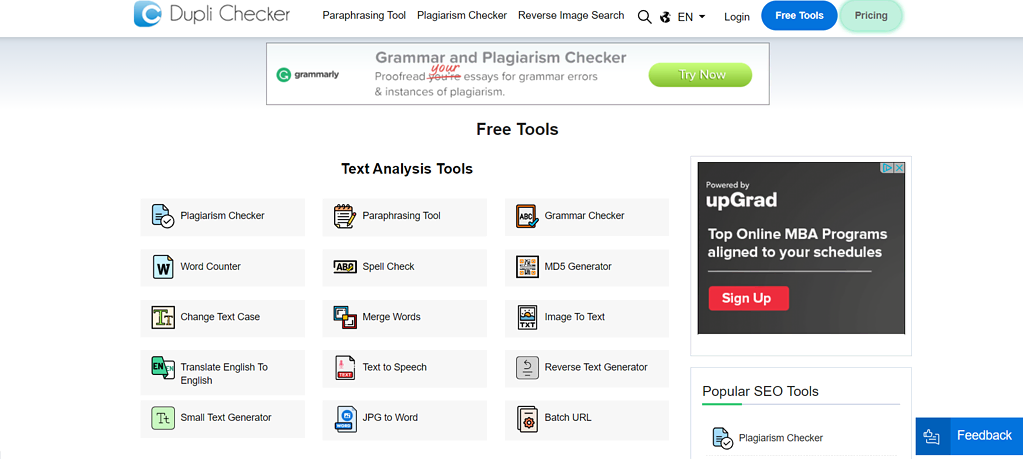Click the MD5 Generator icon
This screenshot has width=1023, height=459.
click(527, 267)
